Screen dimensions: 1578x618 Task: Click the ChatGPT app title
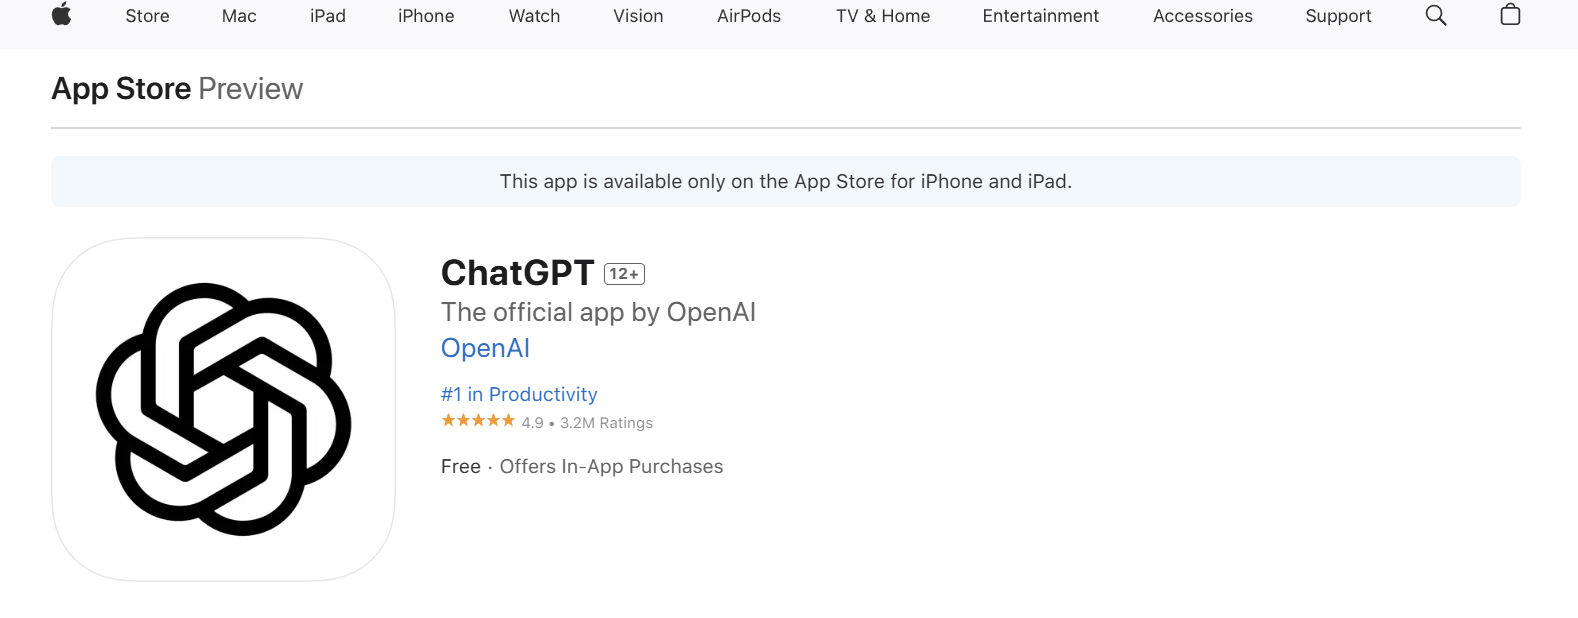(518, 273)
